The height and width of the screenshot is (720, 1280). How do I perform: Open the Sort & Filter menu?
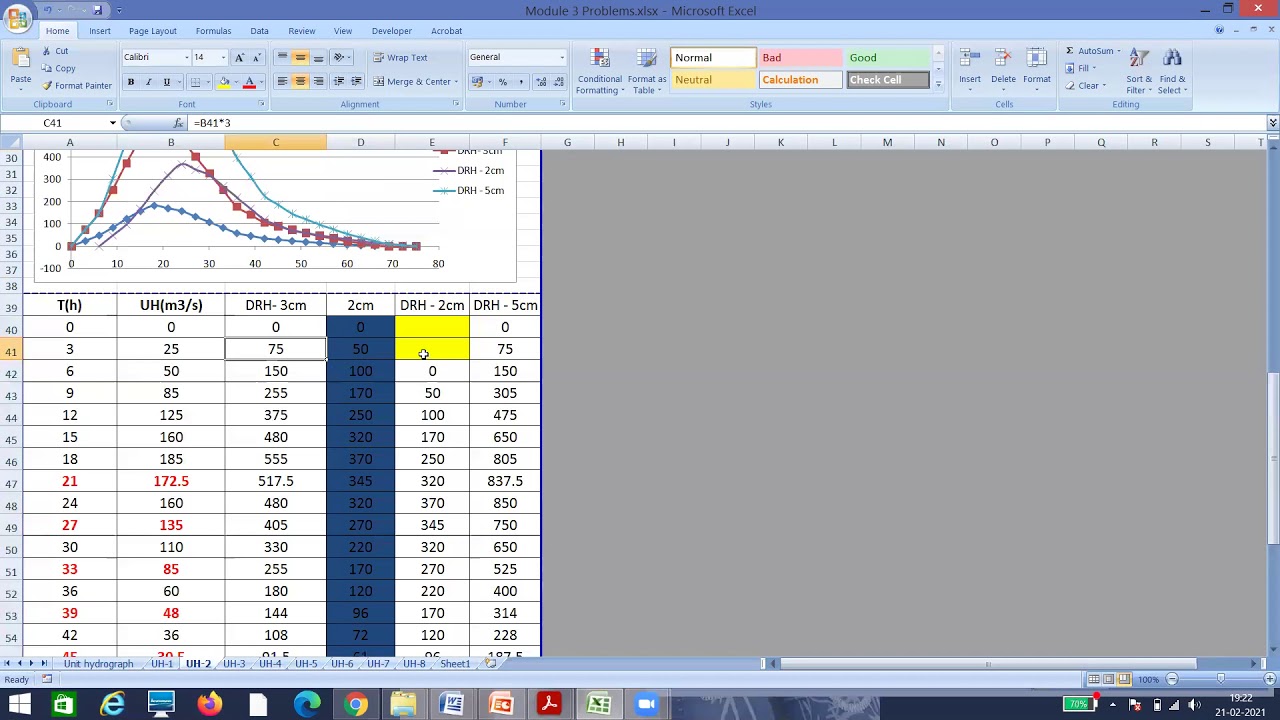point(1139,71)
